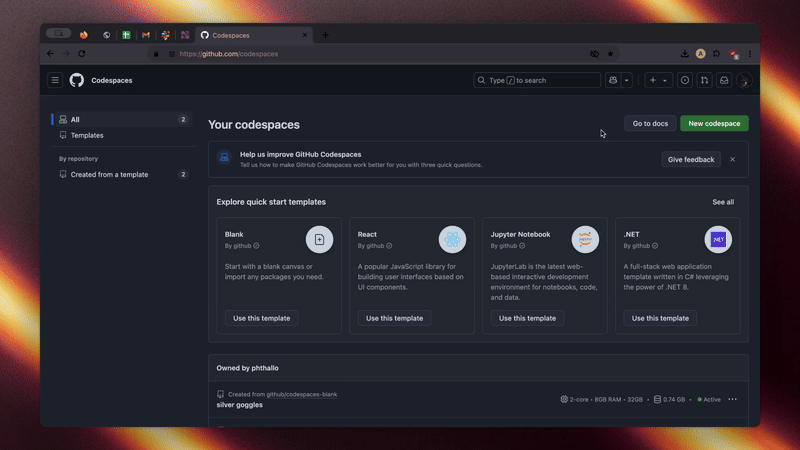The image size is (800, 450).
Task: Click the Go to docs button
Action: pos(650,123)
